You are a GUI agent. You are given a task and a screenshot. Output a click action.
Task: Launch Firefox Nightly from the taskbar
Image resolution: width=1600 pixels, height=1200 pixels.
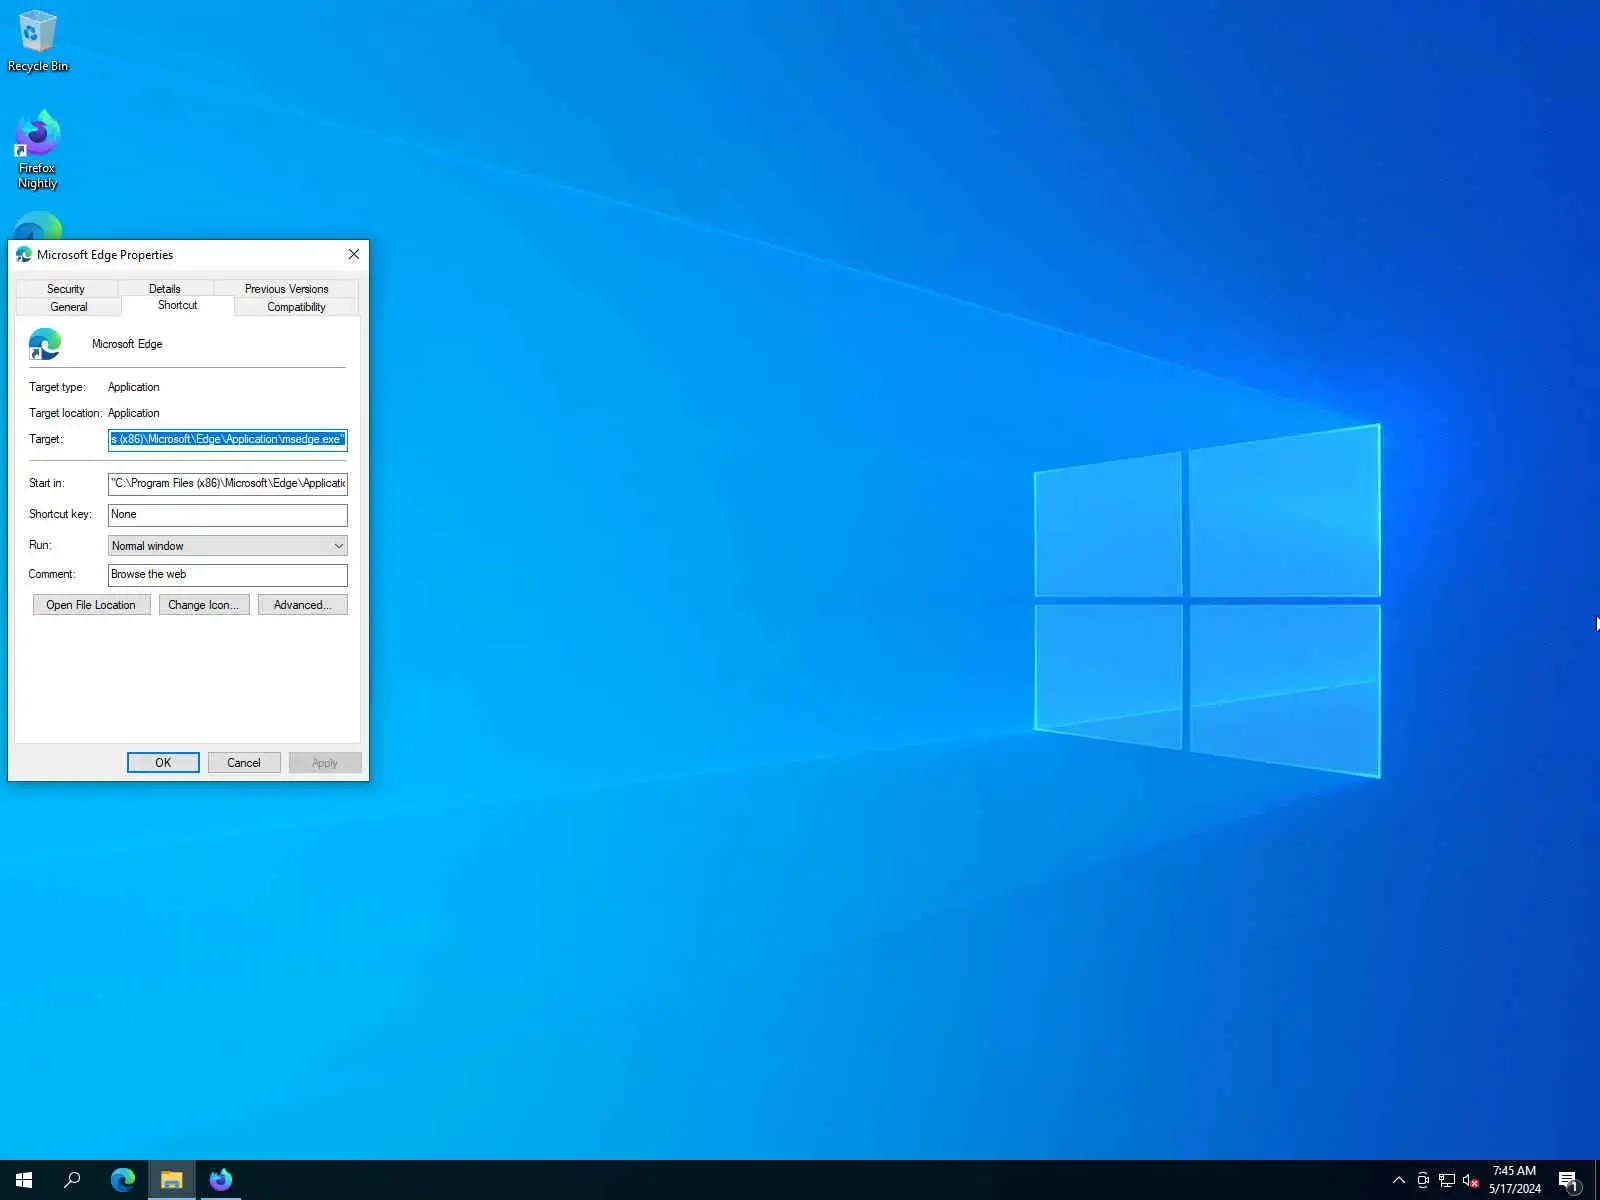[221, 1180]
